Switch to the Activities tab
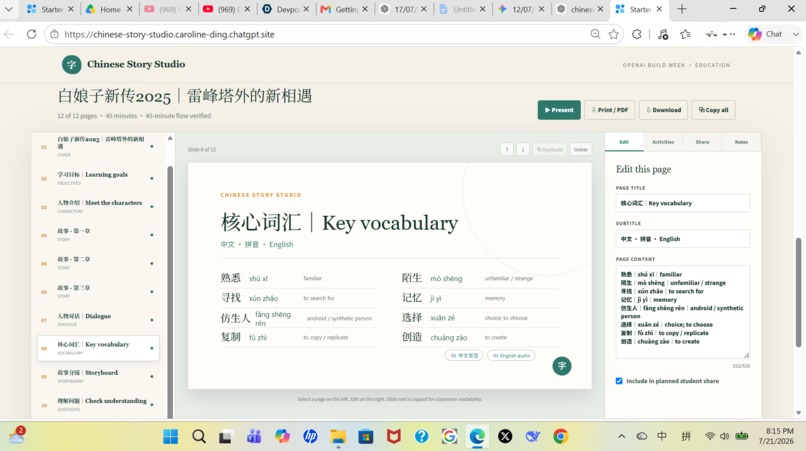This screenshot has height=451, width=806. pyautogui.click(x=663, y=142)
